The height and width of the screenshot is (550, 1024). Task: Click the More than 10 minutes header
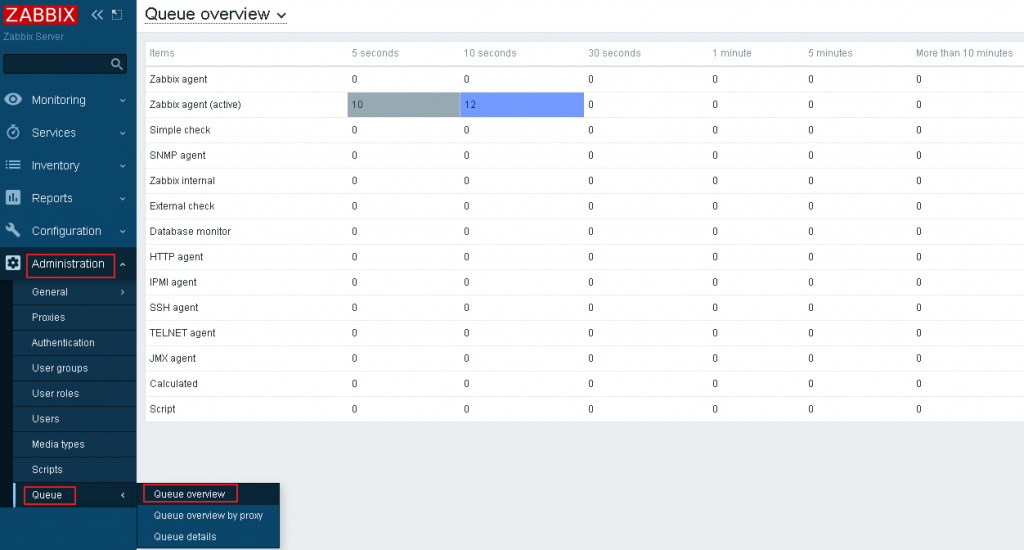(x=964, y=53)
